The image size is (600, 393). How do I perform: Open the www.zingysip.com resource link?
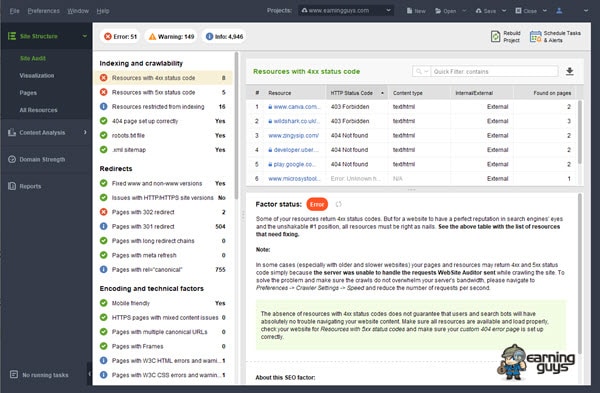tap(293, 135)
